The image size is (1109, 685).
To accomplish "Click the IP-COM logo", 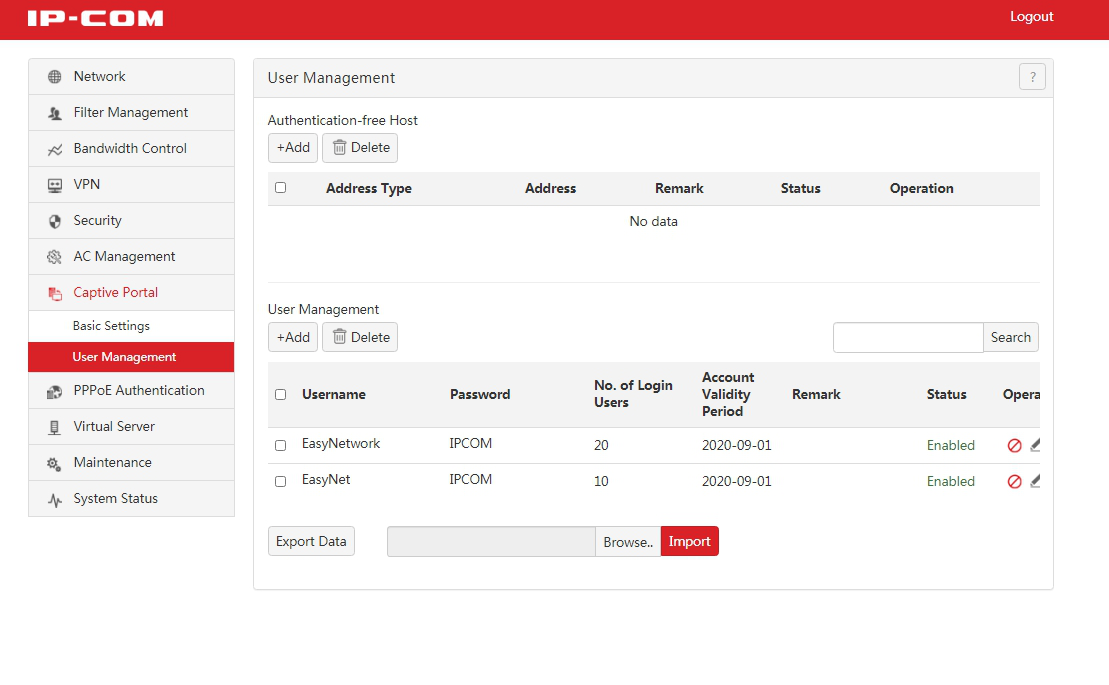I will coord(95,18).
